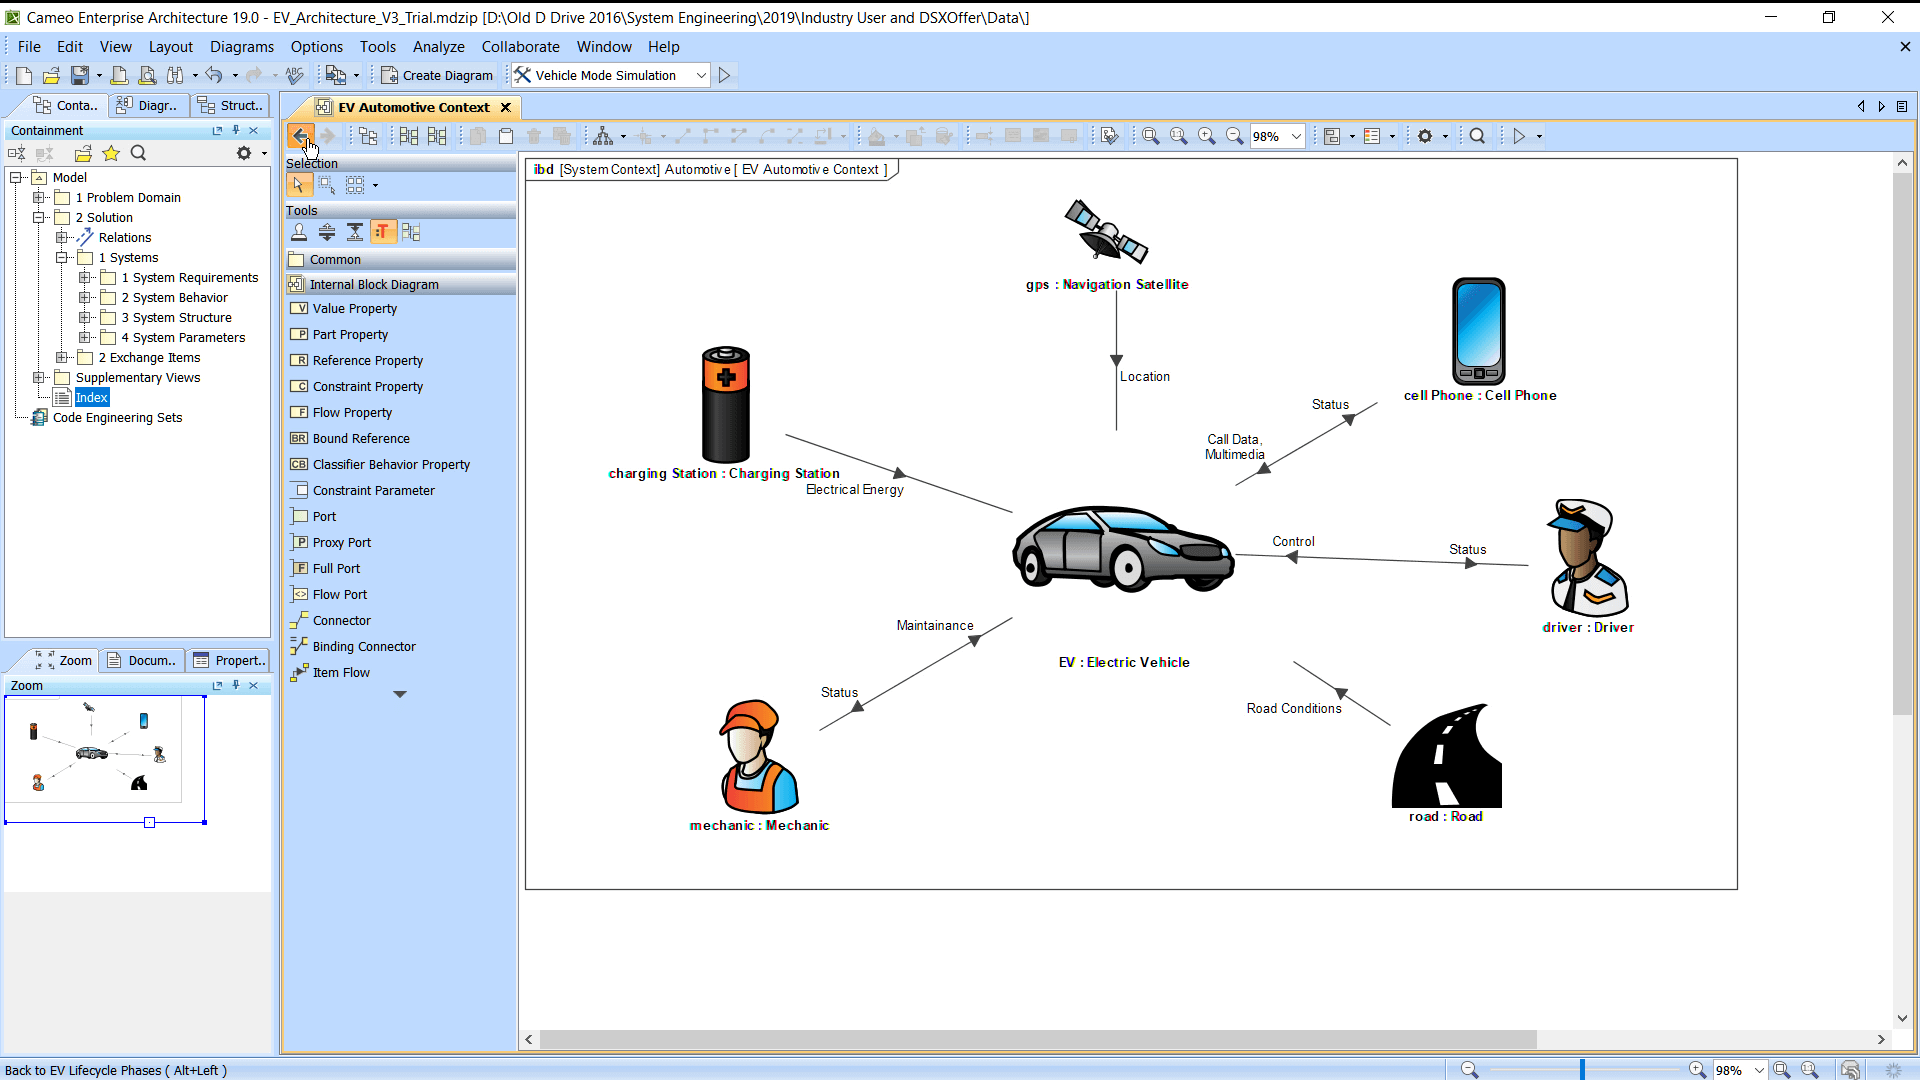Screen dimensions: 1920x1080
Task: Select Item Flow from palette
Action: (341, 673)
